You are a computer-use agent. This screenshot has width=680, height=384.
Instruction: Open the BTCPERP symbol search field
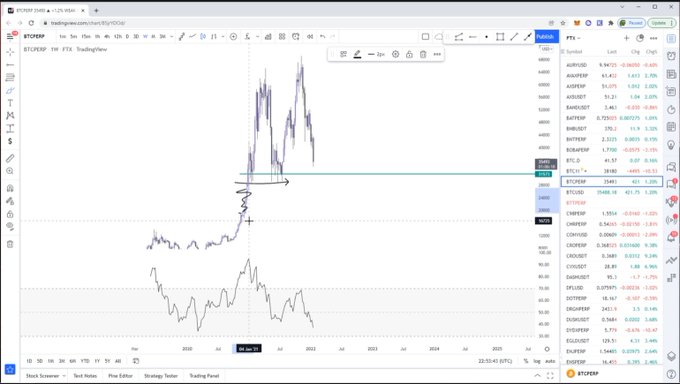coord(34,36)
